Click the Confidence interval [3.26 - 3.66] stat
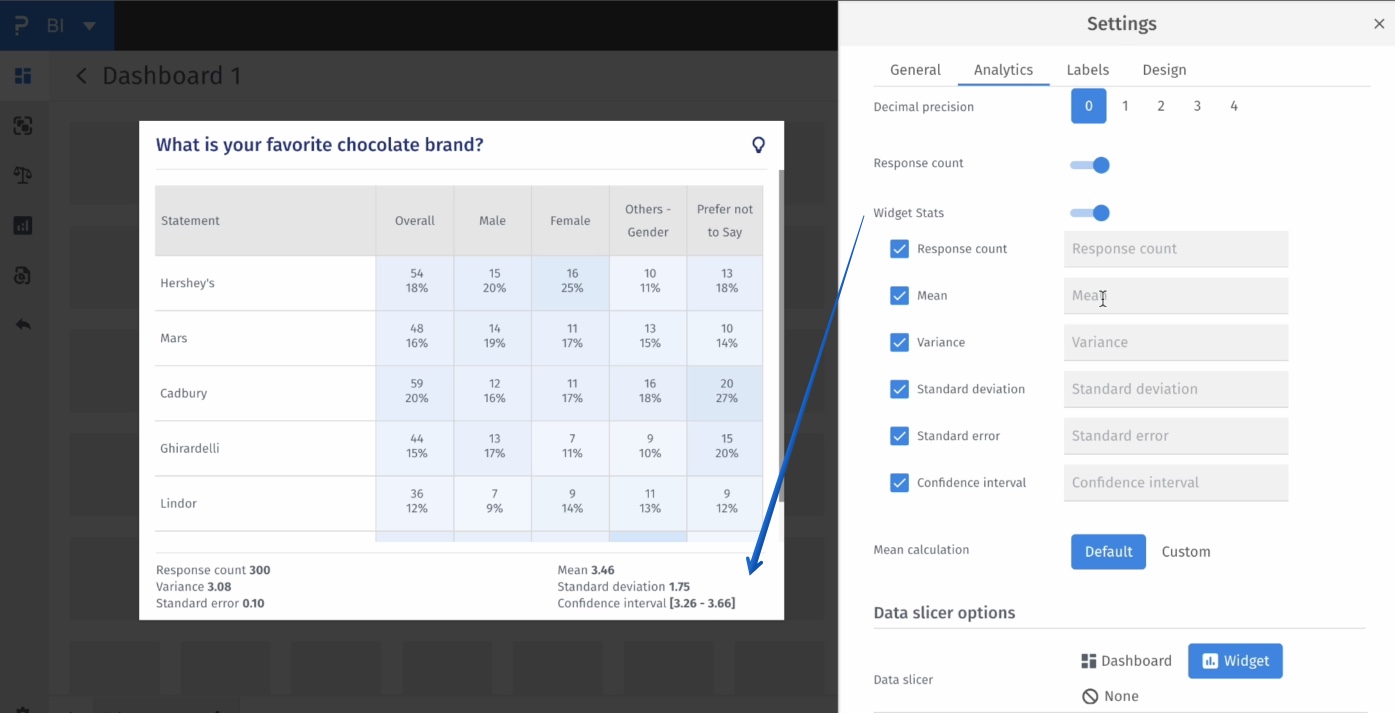 tap(646, 603)
